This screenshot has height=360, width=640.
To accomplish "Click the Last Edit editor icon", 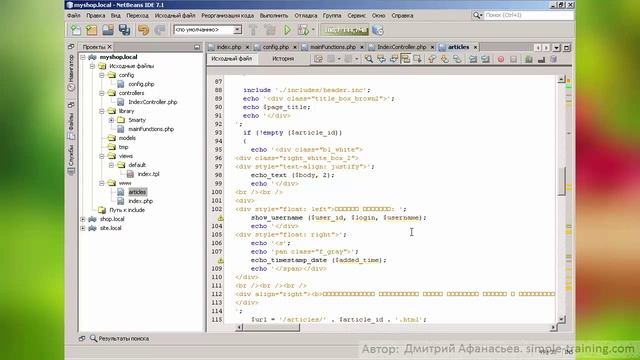I will point(318,59).
